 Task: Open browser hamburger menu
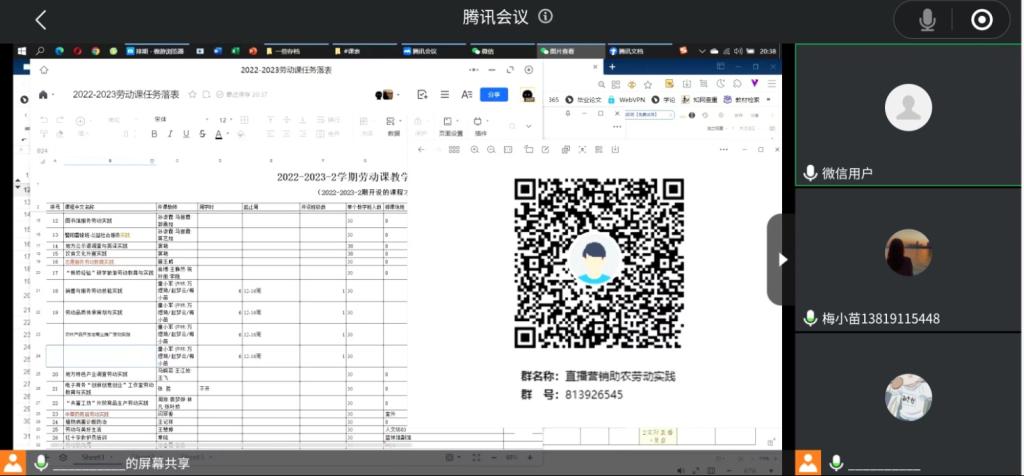771,84
